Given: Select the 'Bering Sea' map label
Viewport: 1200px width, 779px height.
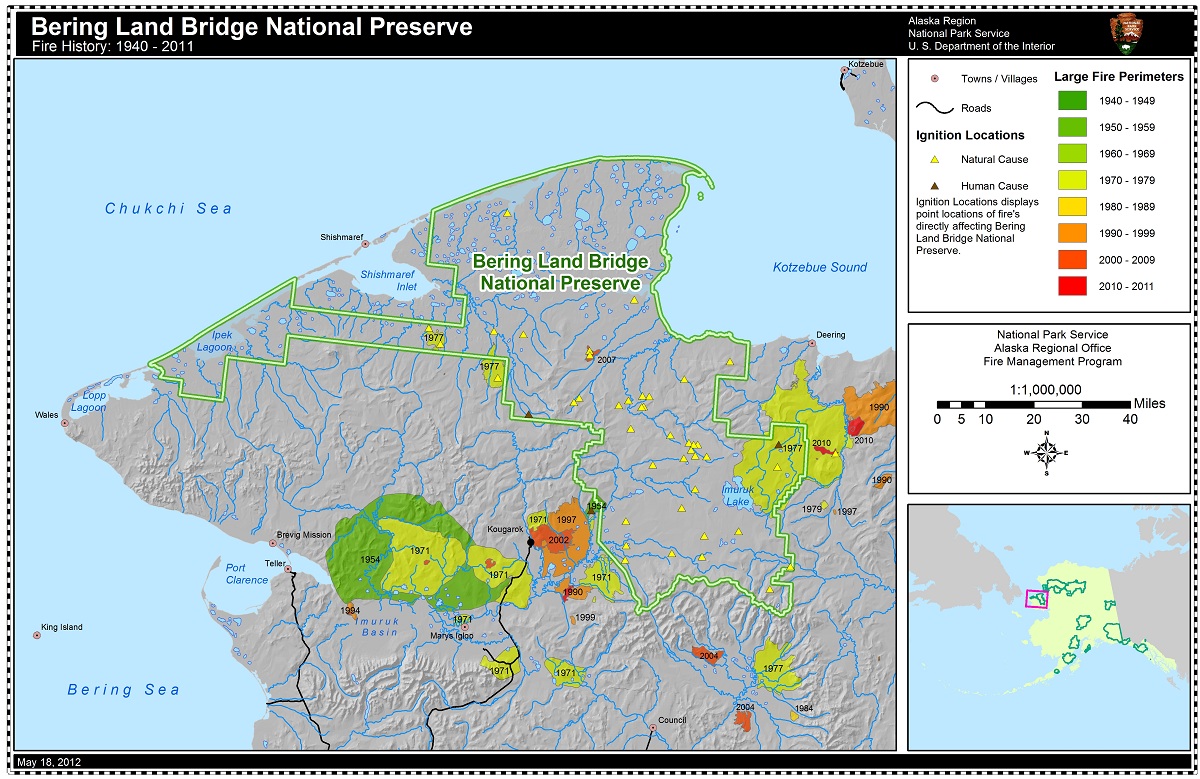Looking at the screenshot, I should tap(124, 689).
